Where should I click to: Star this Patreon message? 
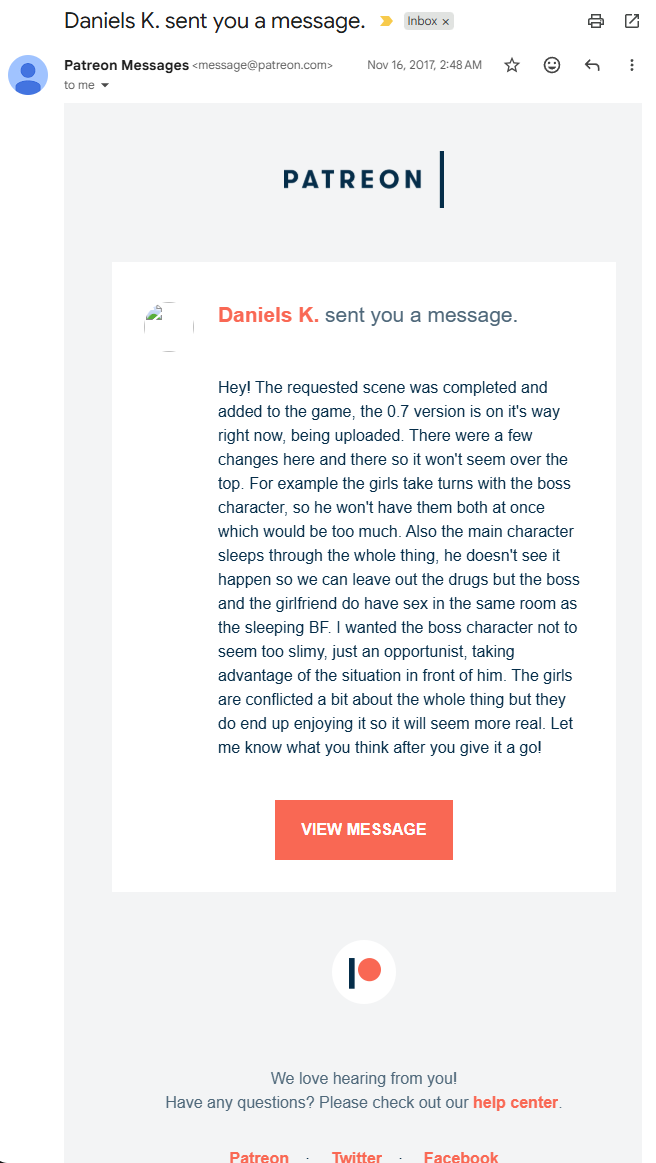(x=512, y=65)
